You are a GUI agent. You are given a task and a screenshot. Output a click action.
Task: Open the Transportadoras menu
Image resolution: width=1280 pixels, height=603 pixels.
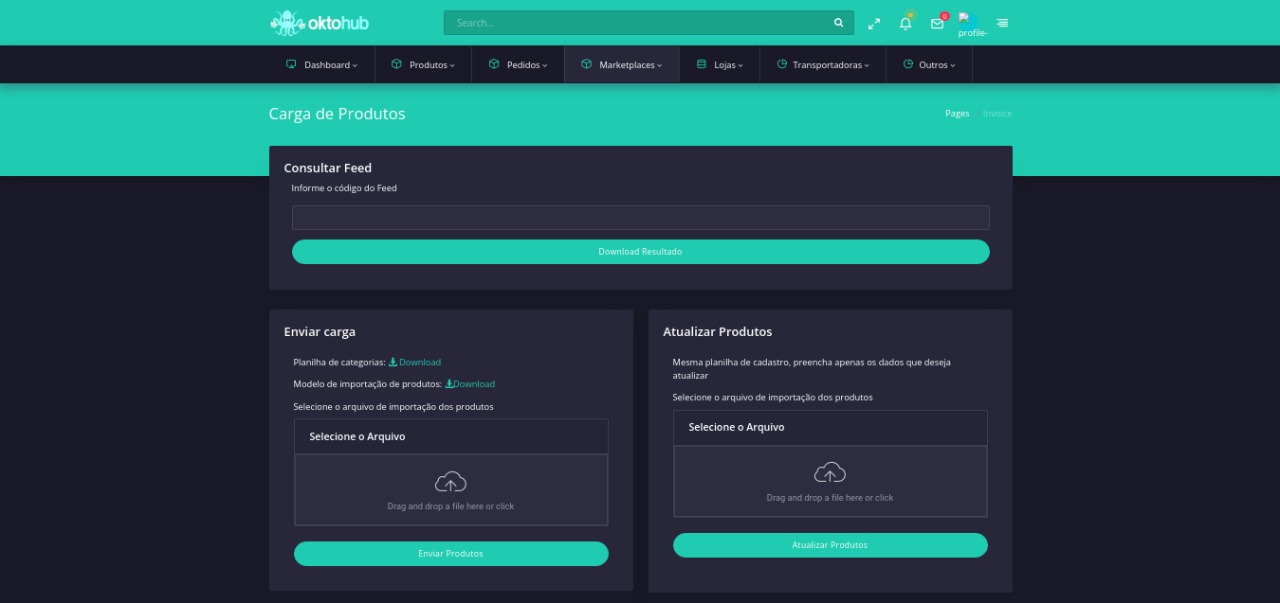pos(823,65)
